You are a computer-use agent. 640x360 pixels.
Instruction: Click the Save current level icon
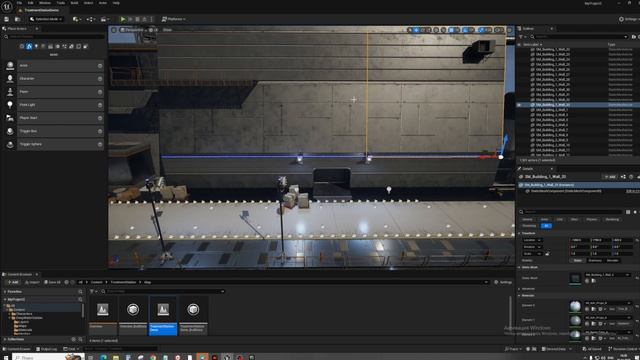point(7,19)
